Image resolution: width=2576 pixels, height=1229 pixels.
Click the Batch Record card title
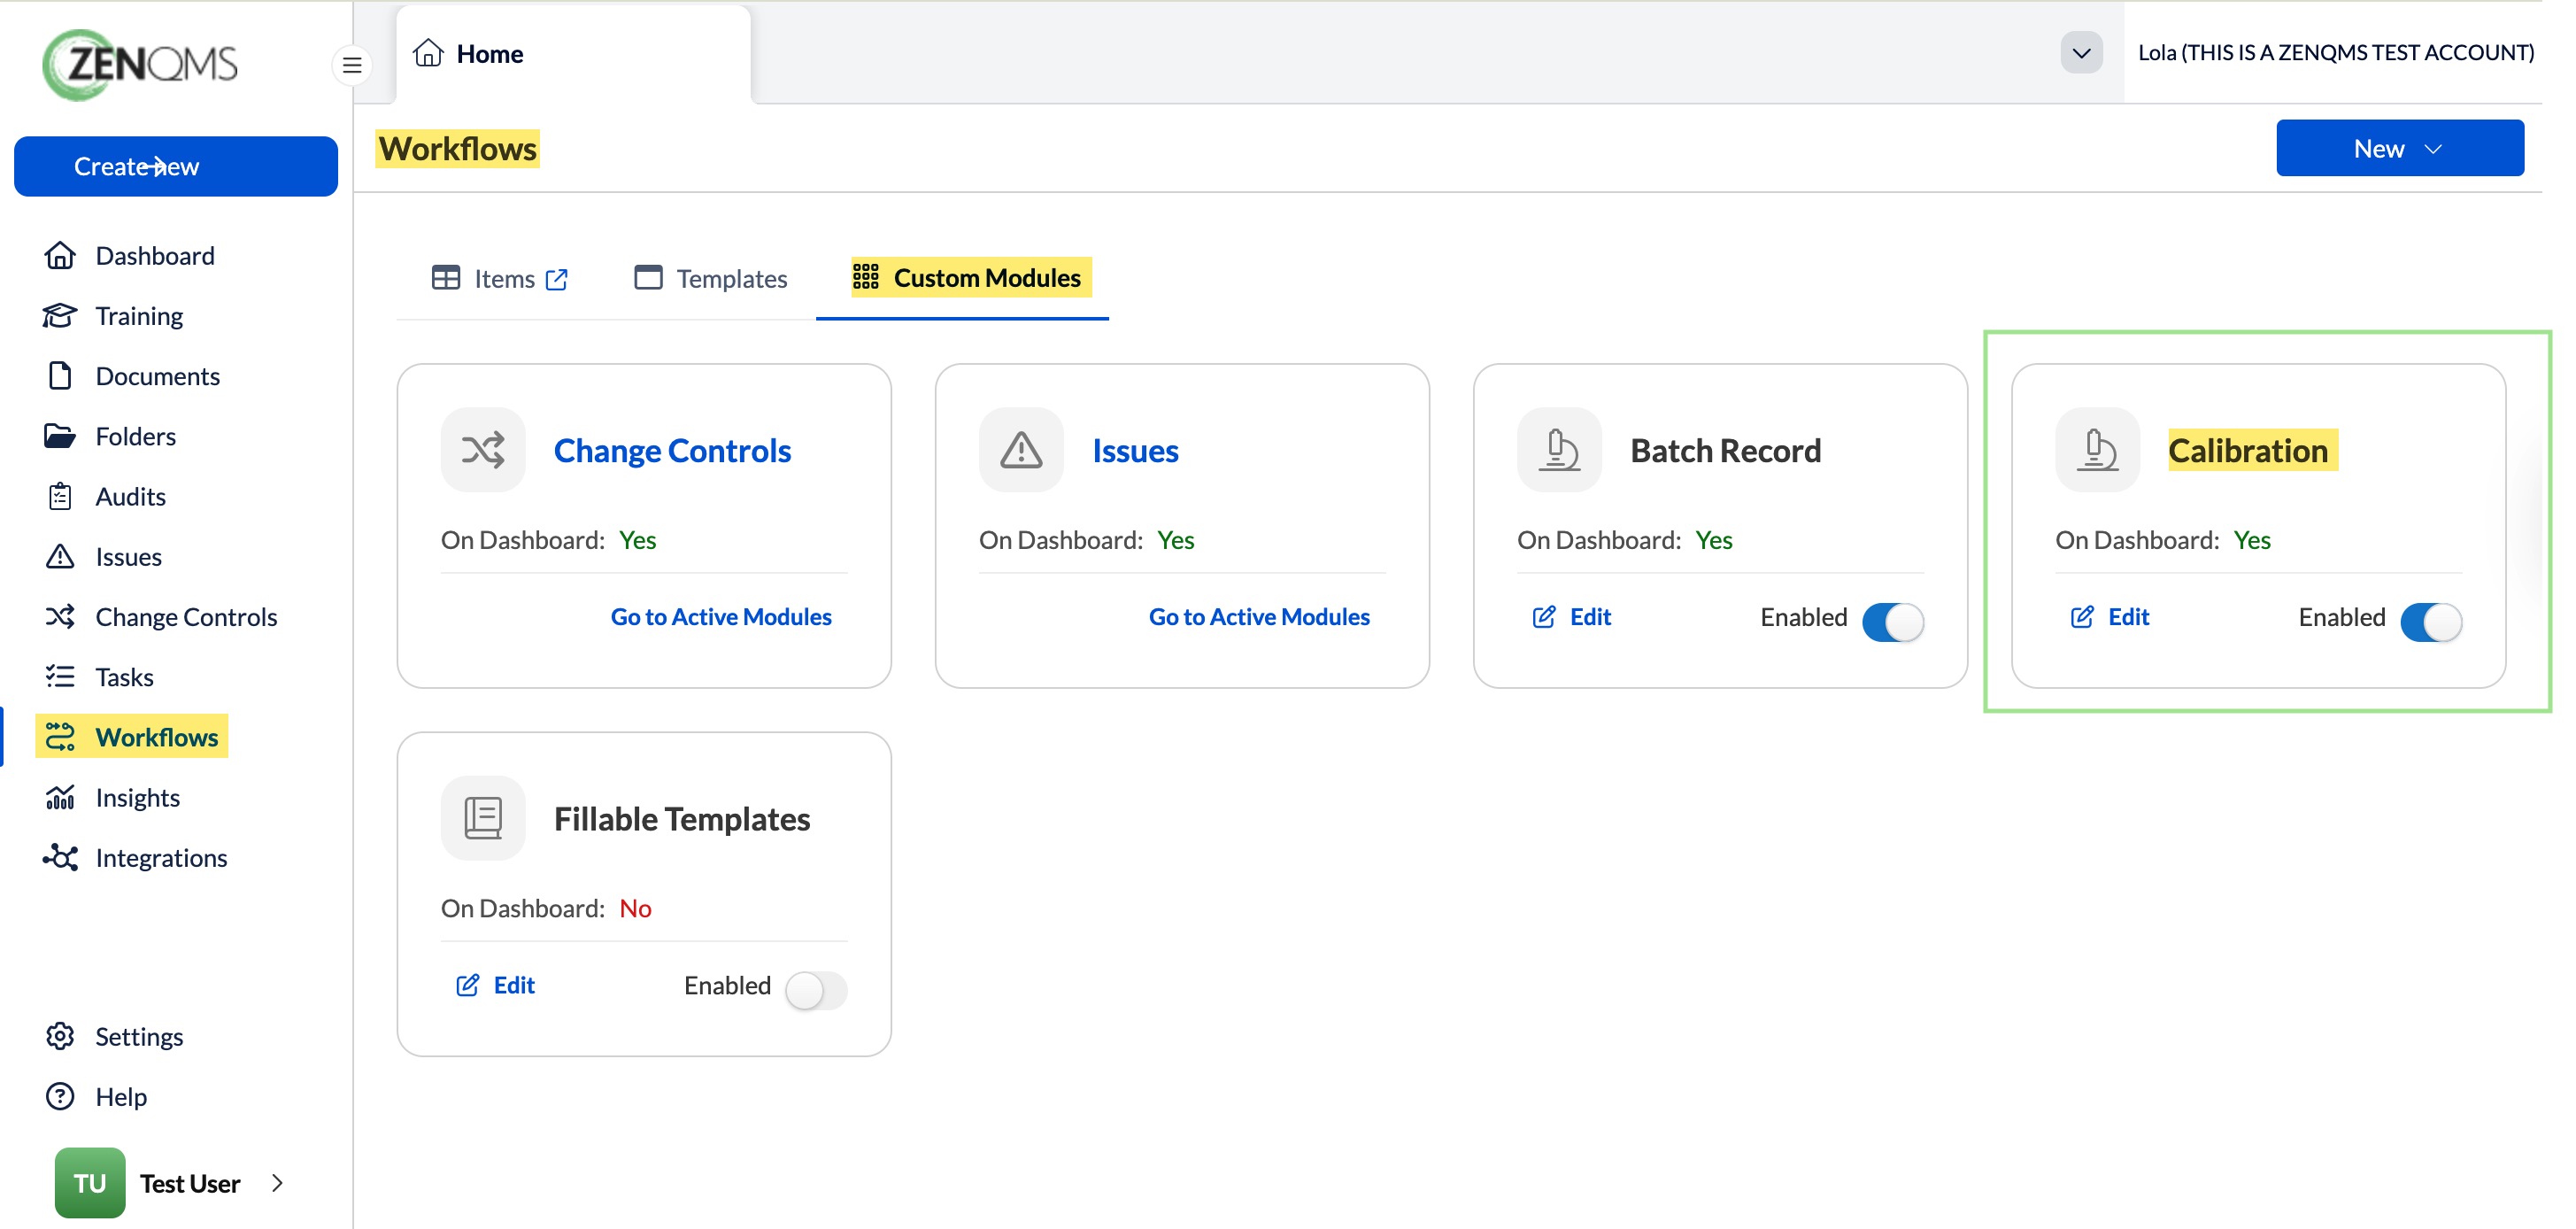1725,450
